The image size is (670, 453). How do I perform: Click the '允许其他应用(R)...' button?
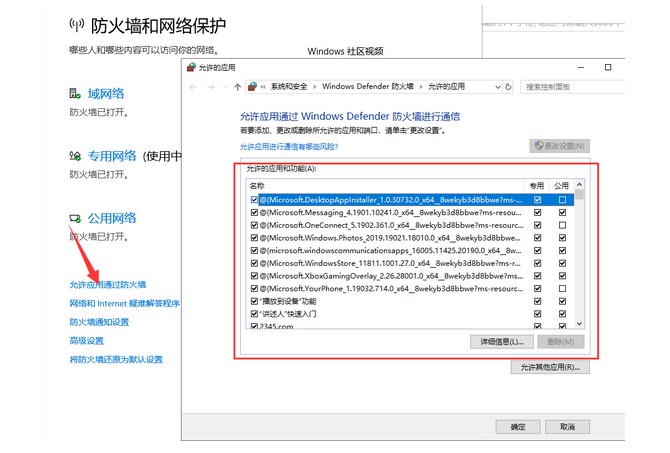pyautogui.click(x=550, y=367)
